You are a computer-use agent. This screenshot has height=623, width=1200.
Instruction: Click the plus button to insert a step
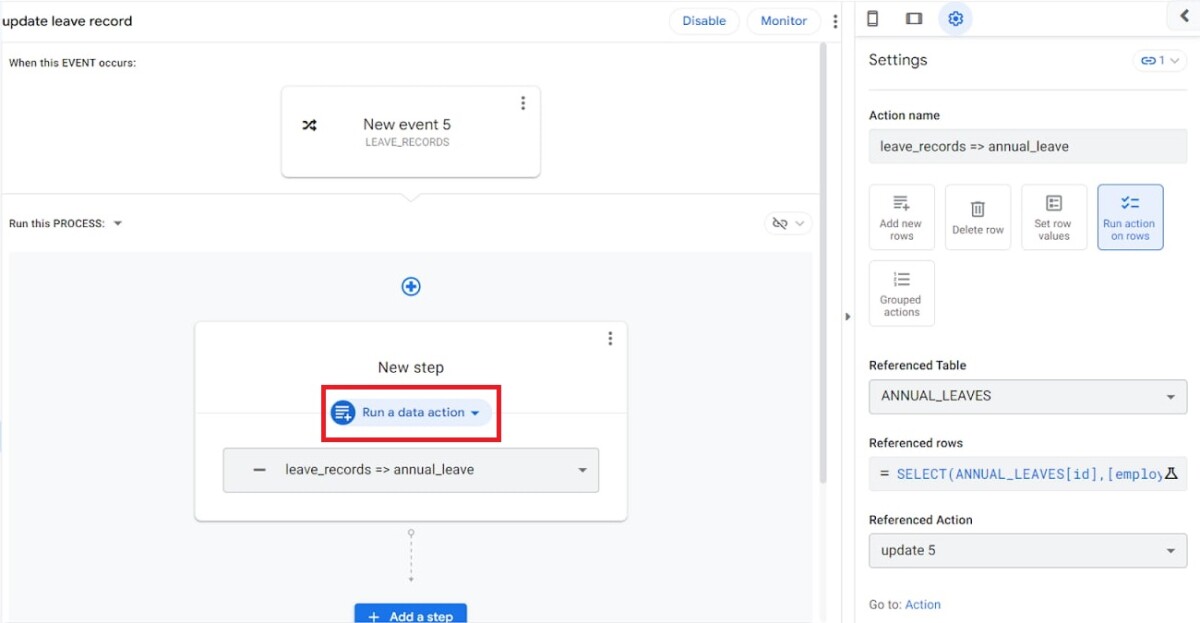click(411, 285)
